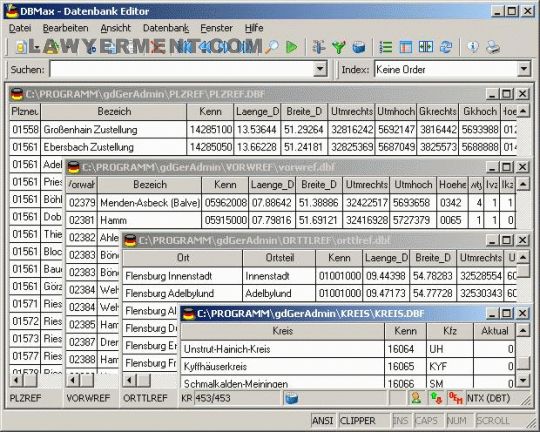Open the Datei menu
Screen dimensions: 540x432
[x=20, y=28]
